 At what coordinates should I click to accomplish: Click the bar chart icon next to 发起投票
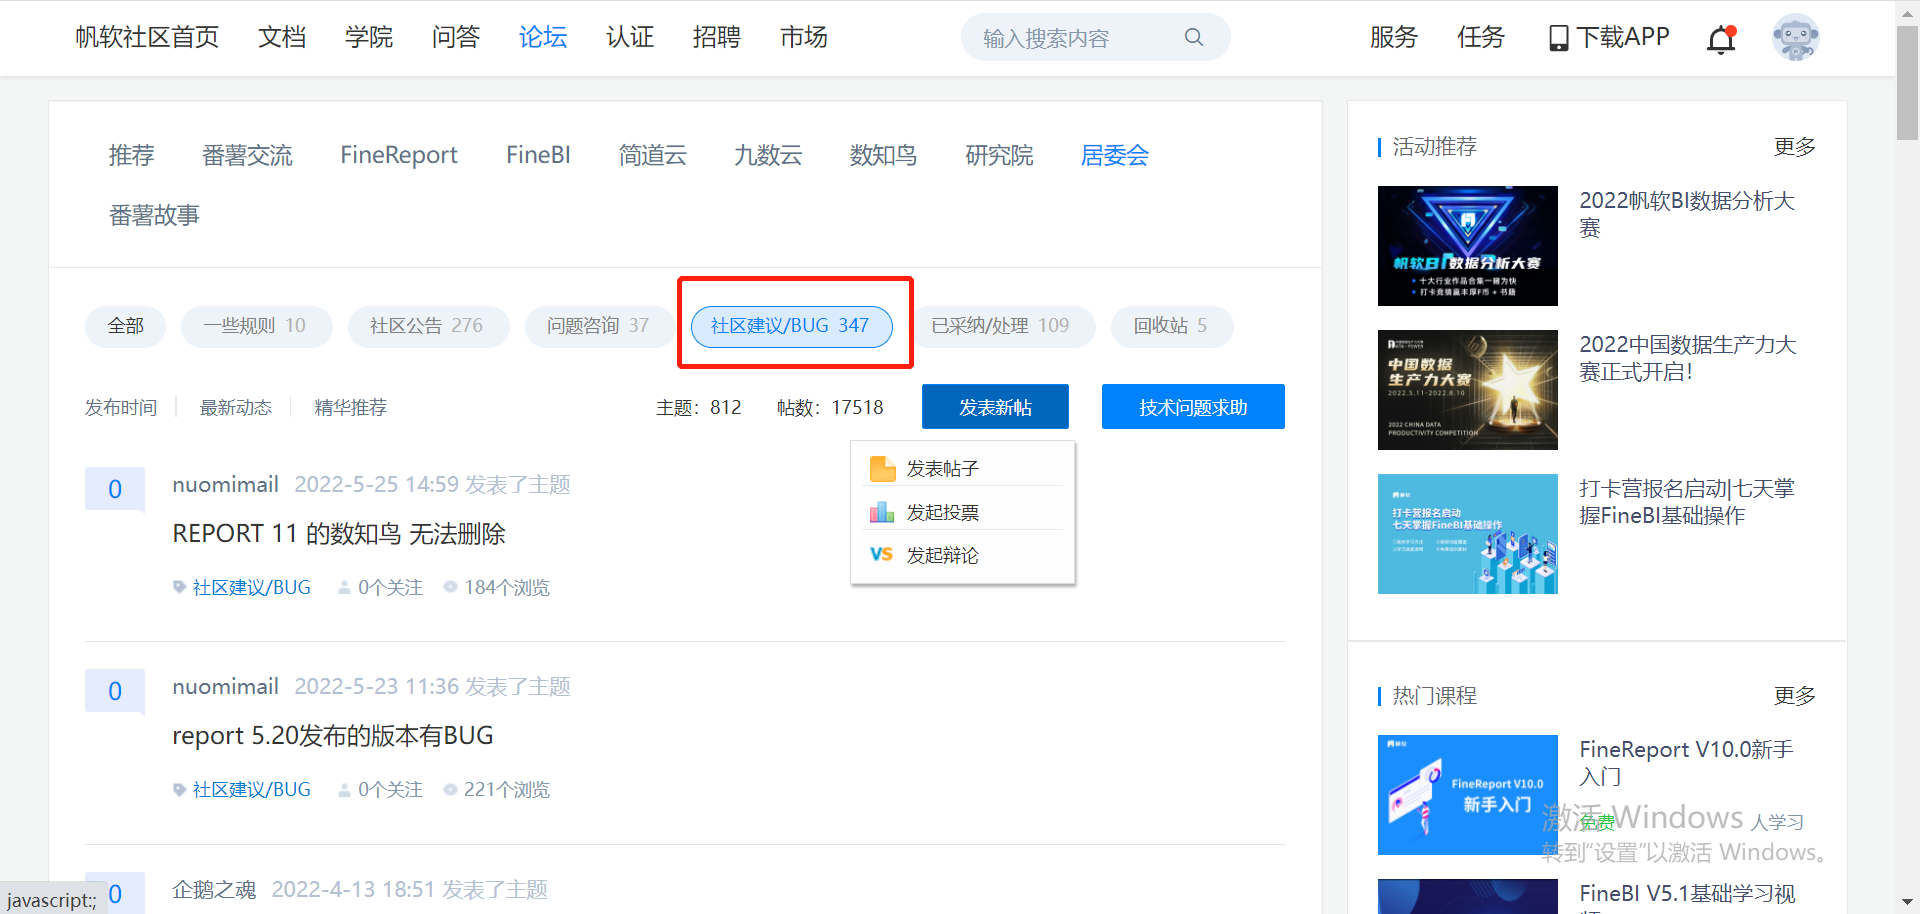(x=882, y=513)
